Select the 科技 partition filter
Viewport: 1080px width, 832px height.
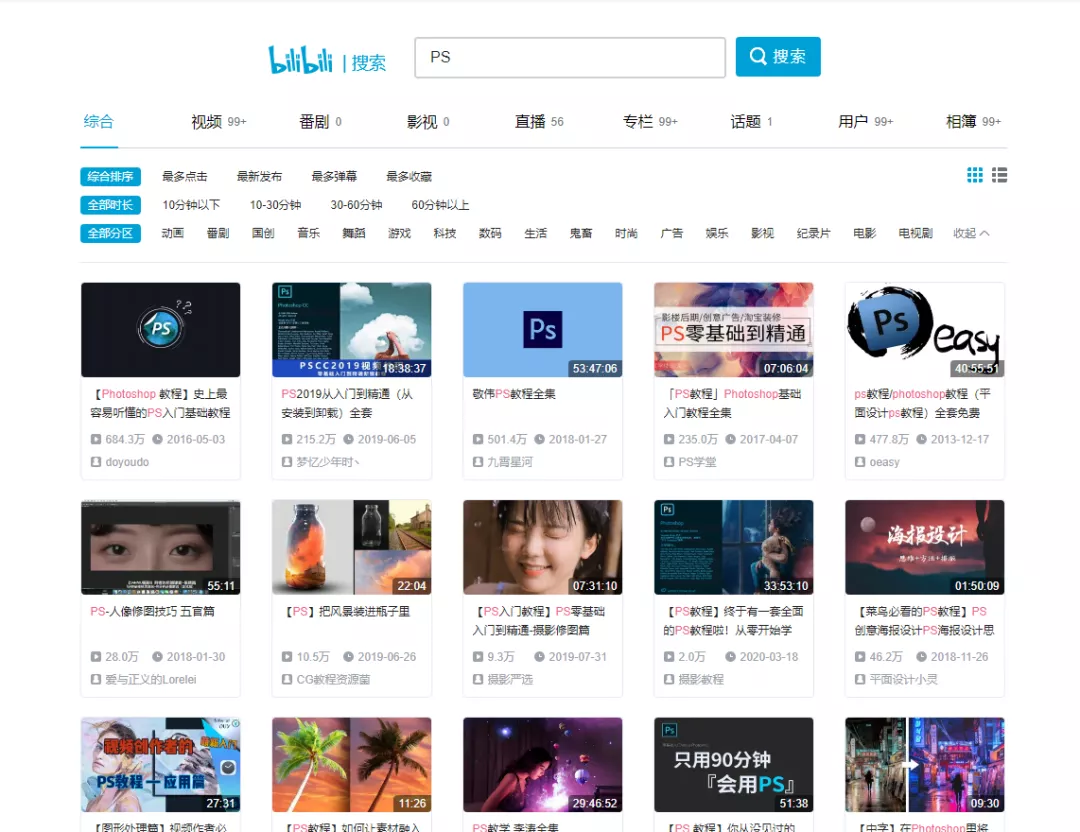445,232
